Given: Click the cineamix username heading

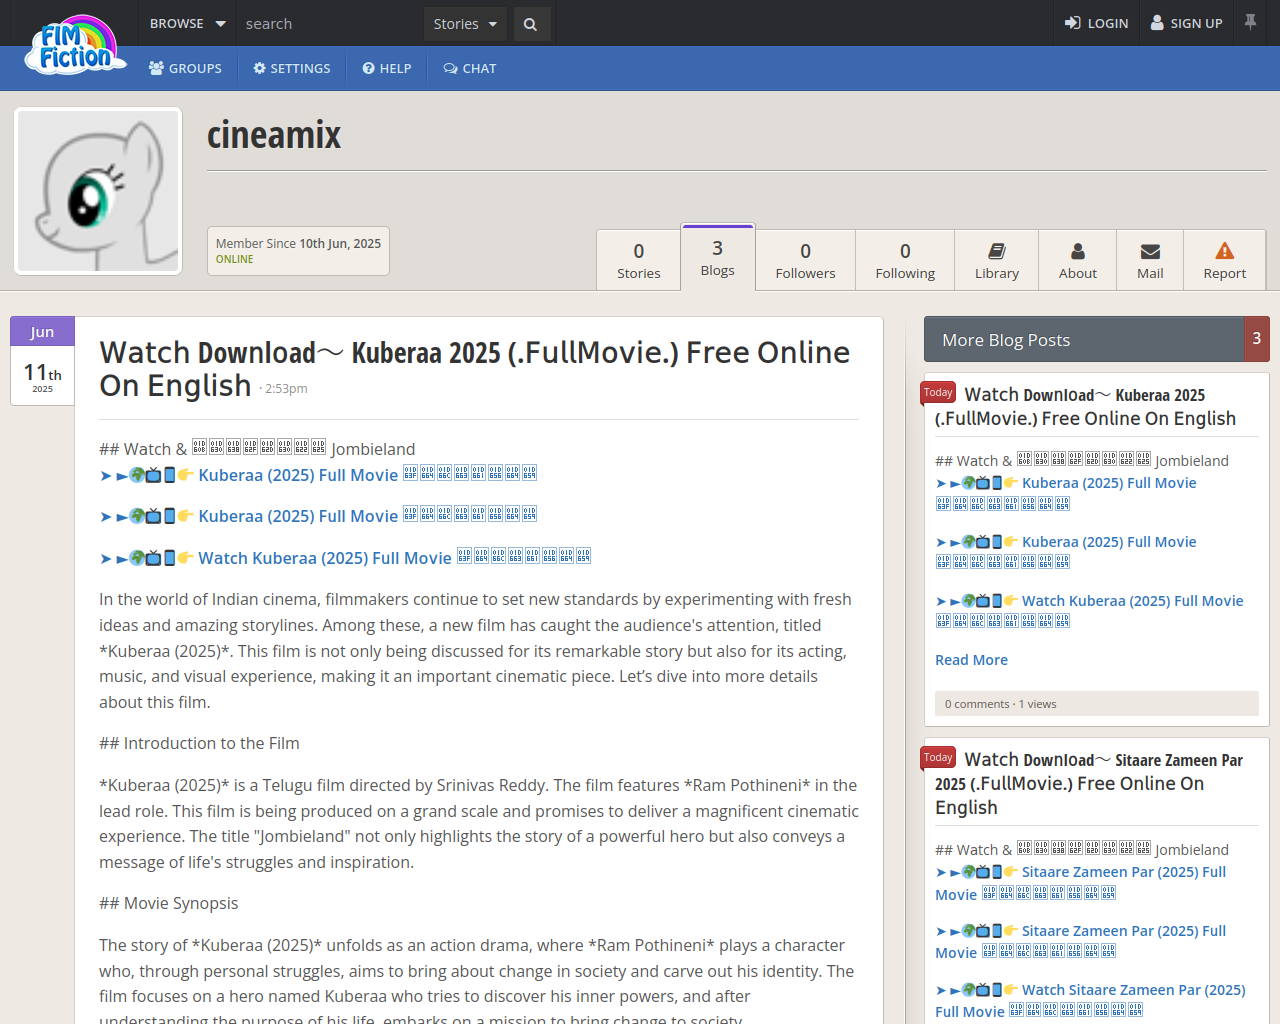Looking at the screenshot, I should (274, 135).
